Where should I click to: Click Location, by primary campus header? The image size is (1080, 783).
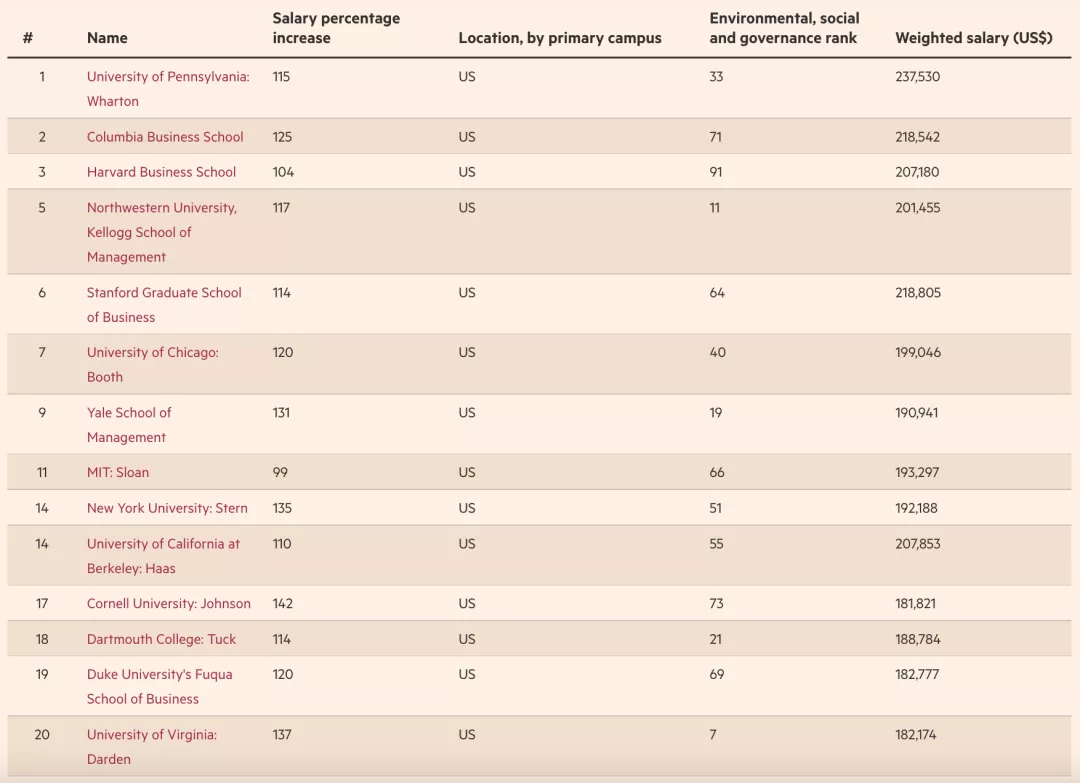point(560,38)
